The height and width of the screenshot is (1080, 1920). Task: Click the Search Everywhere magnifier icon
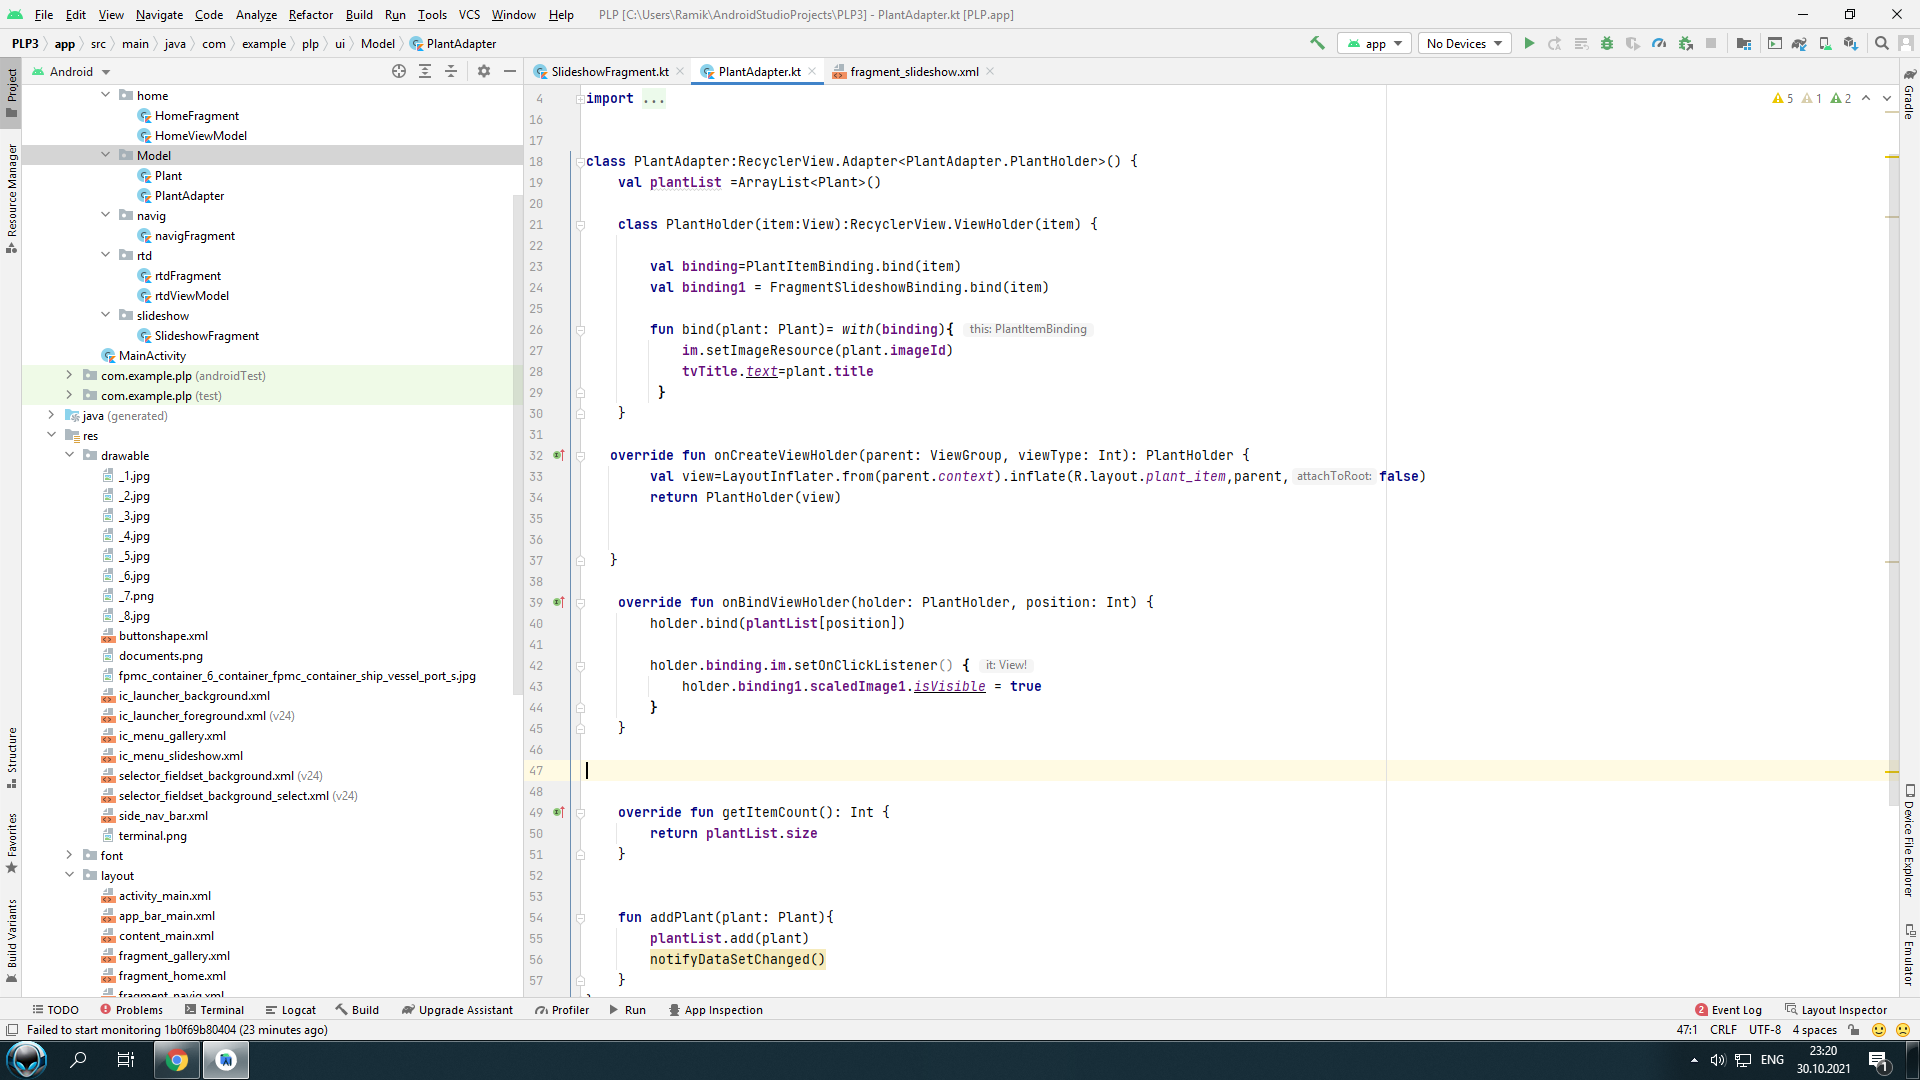(x=1881, y=43)
